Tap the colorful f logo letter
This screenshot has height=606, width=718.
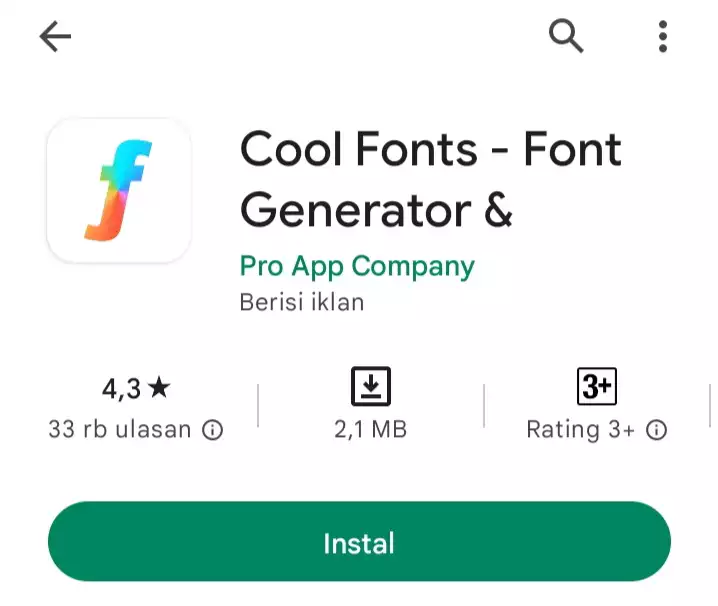(x=118, y=190)
